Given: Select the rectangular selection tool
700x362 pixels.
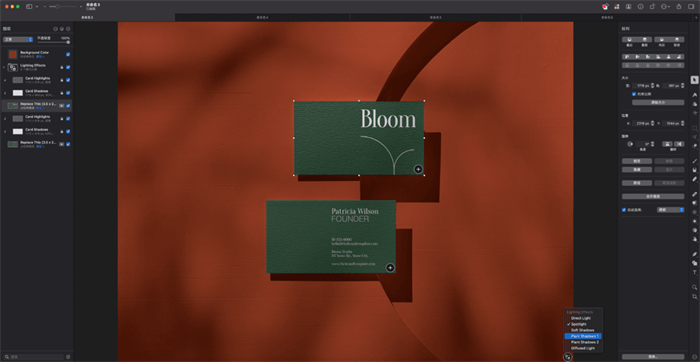Looking at the screenshot, I should (x=695, y=128).
